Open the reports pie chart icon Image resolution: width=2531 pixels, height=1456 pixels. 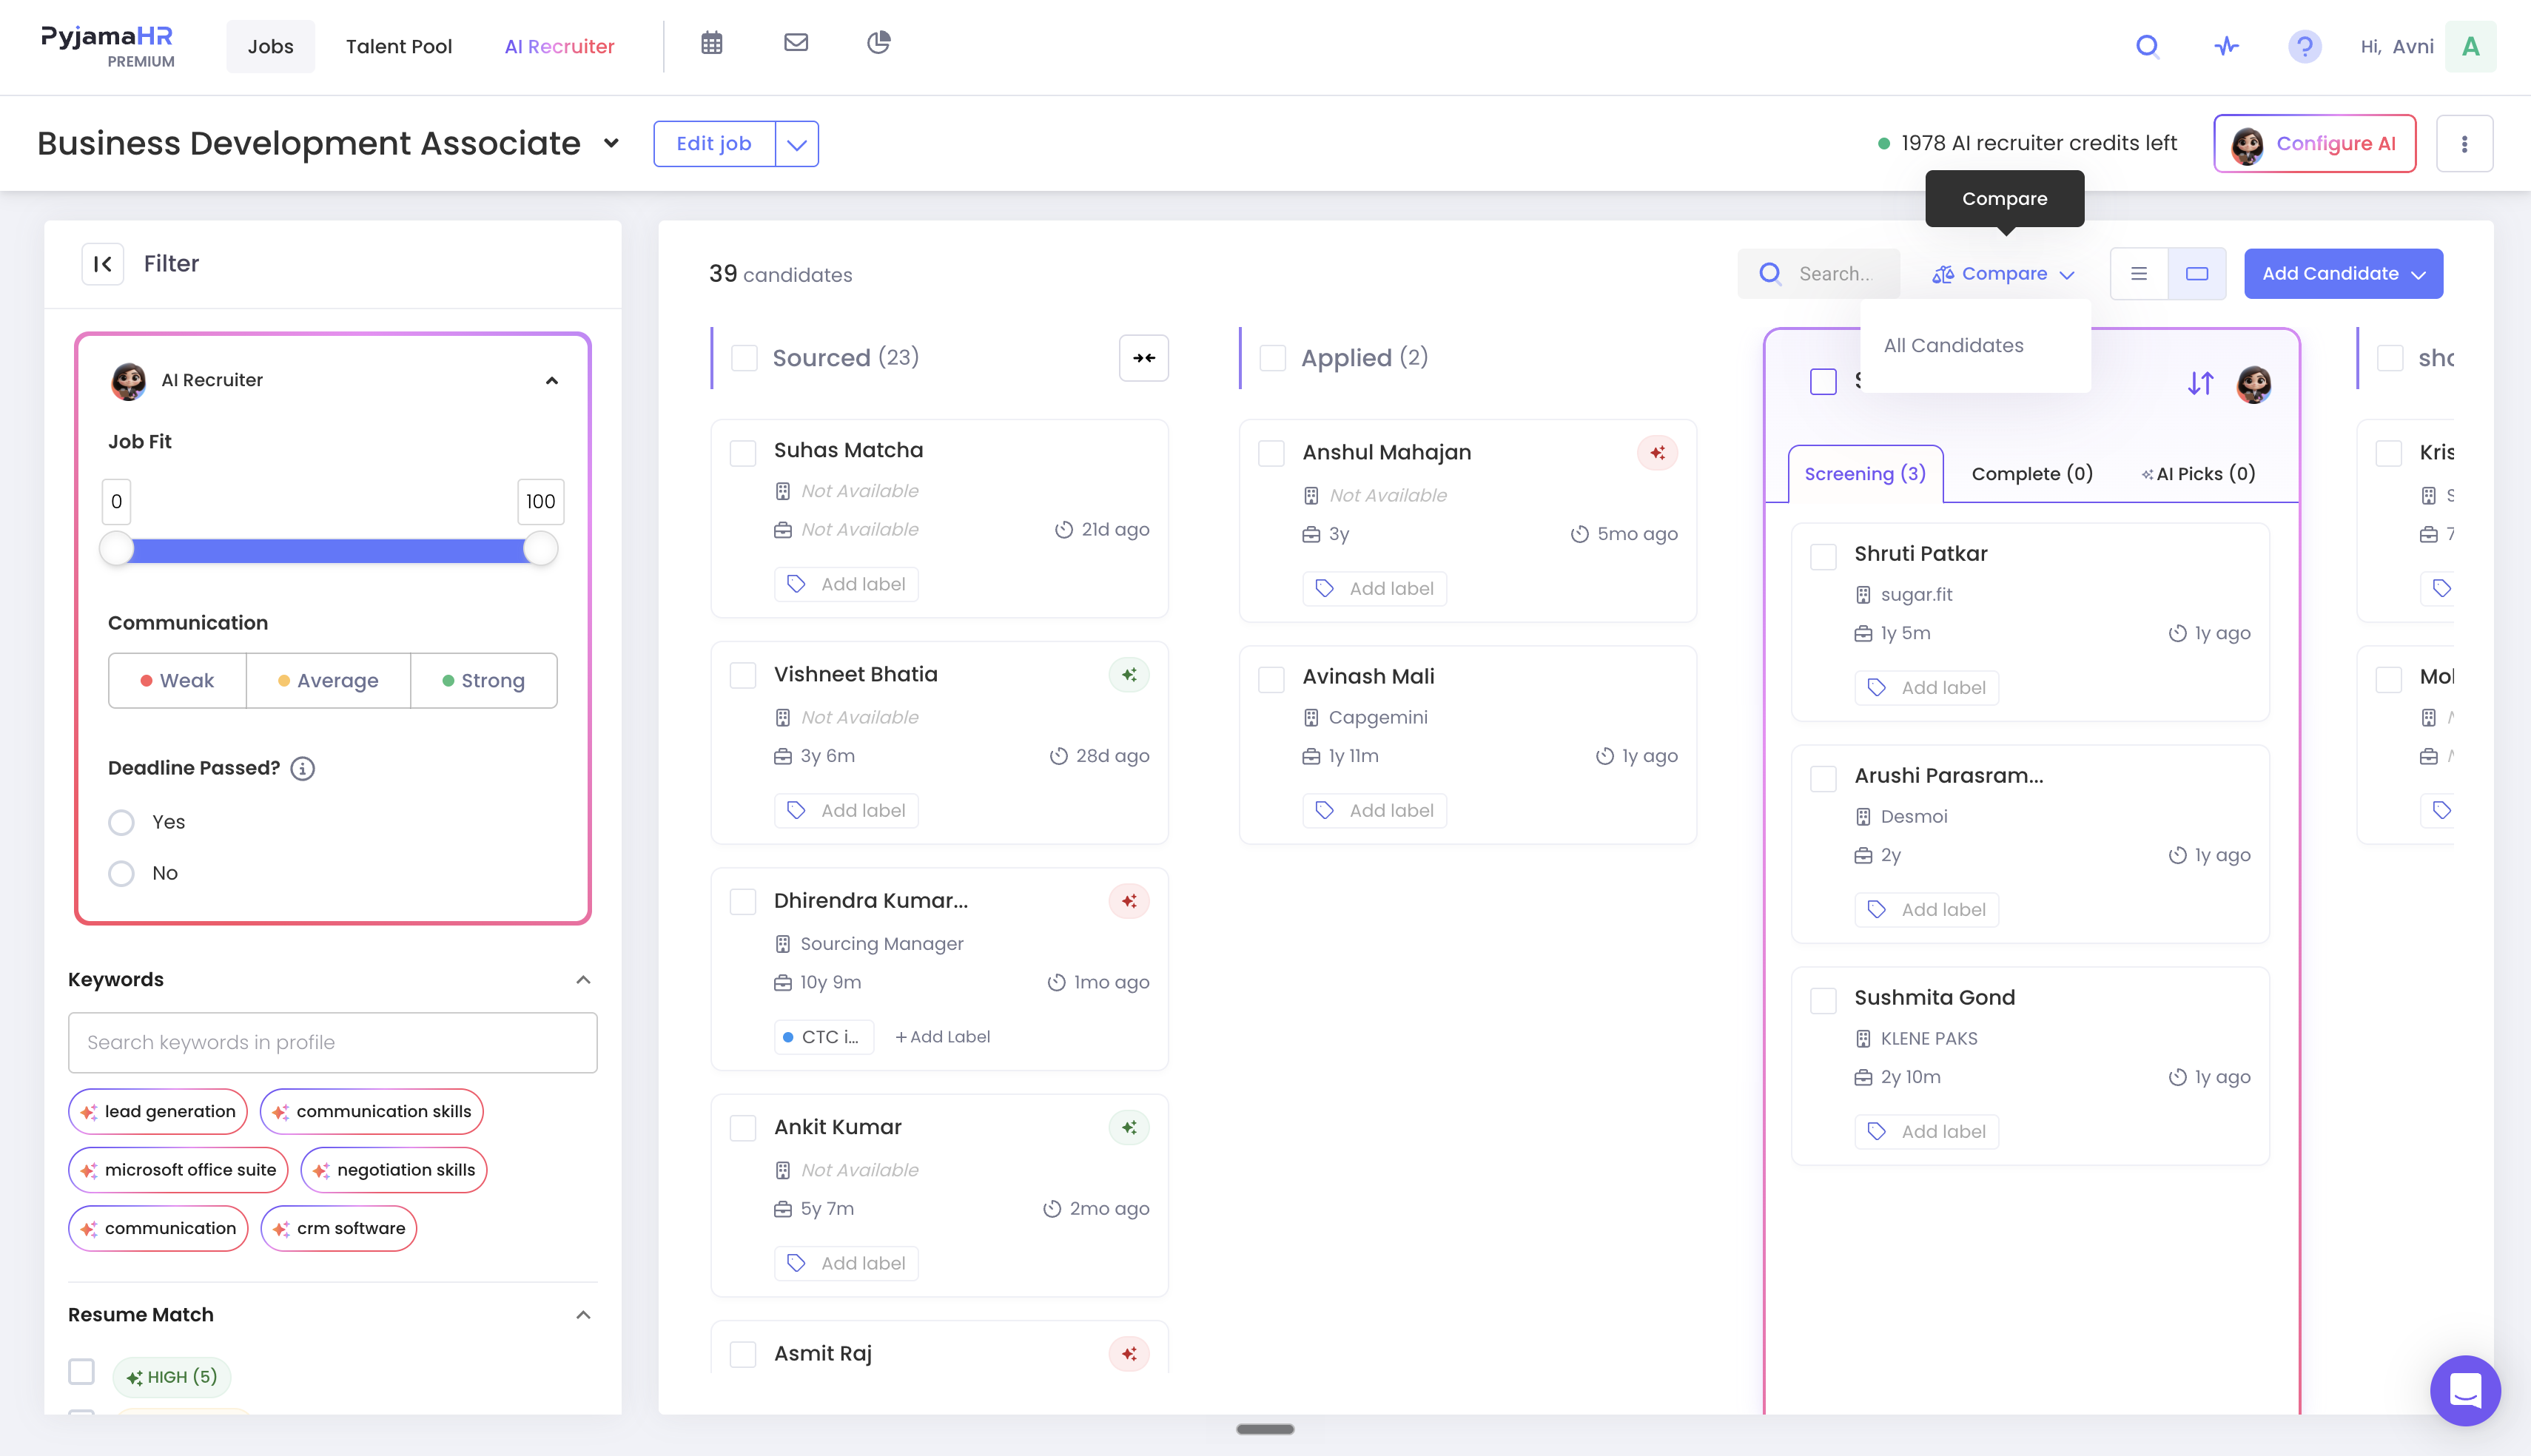click(x=878, y=43)
